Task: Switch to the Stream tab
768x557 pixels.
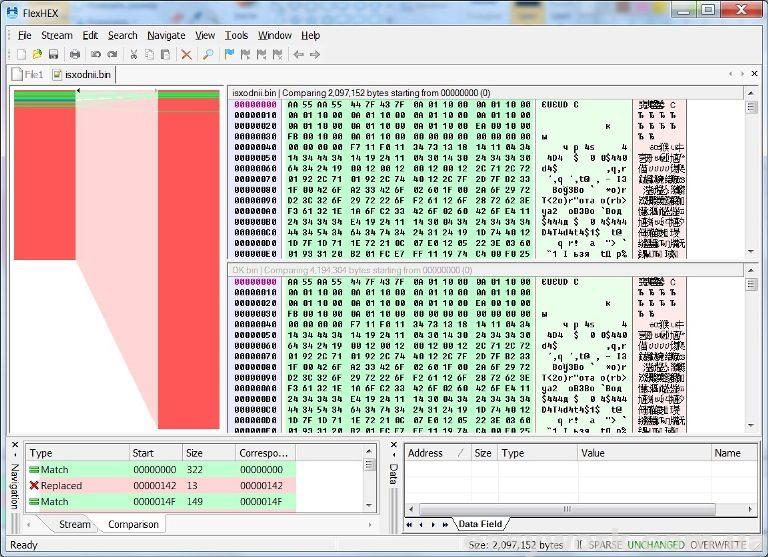Action: click(x=74, y=524)
